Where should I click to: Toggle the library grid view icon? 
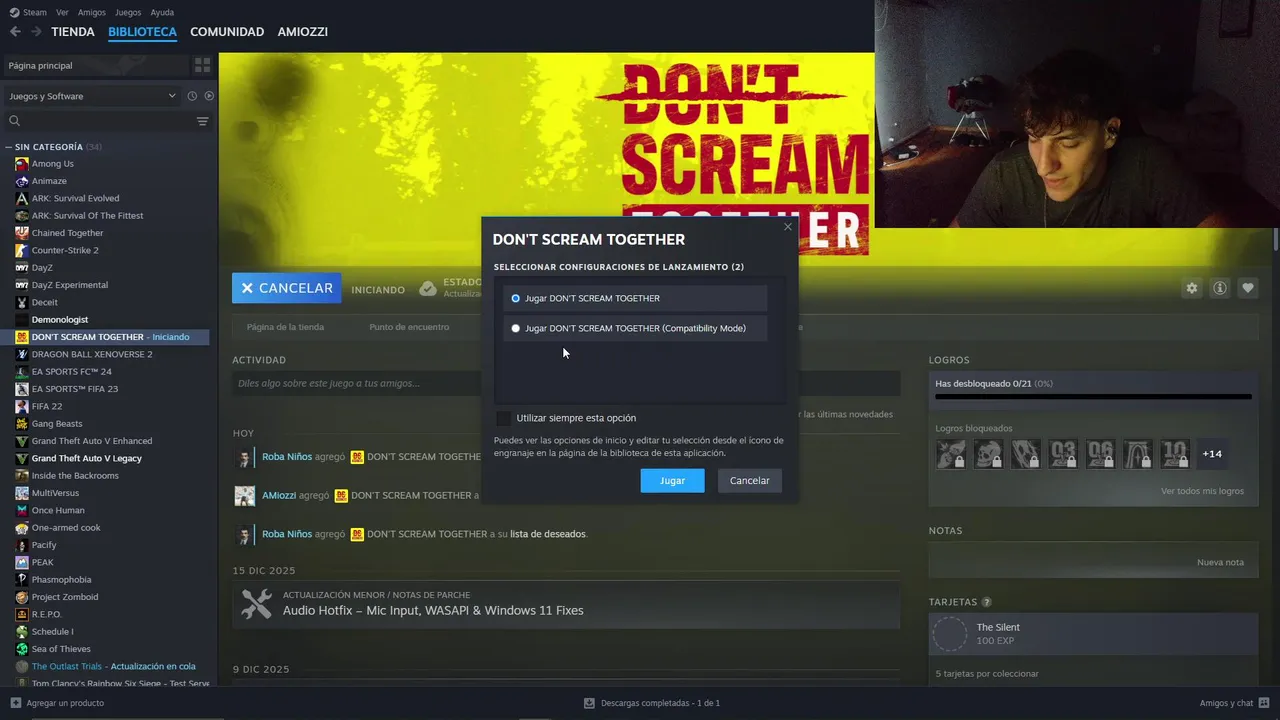point(203,65)
